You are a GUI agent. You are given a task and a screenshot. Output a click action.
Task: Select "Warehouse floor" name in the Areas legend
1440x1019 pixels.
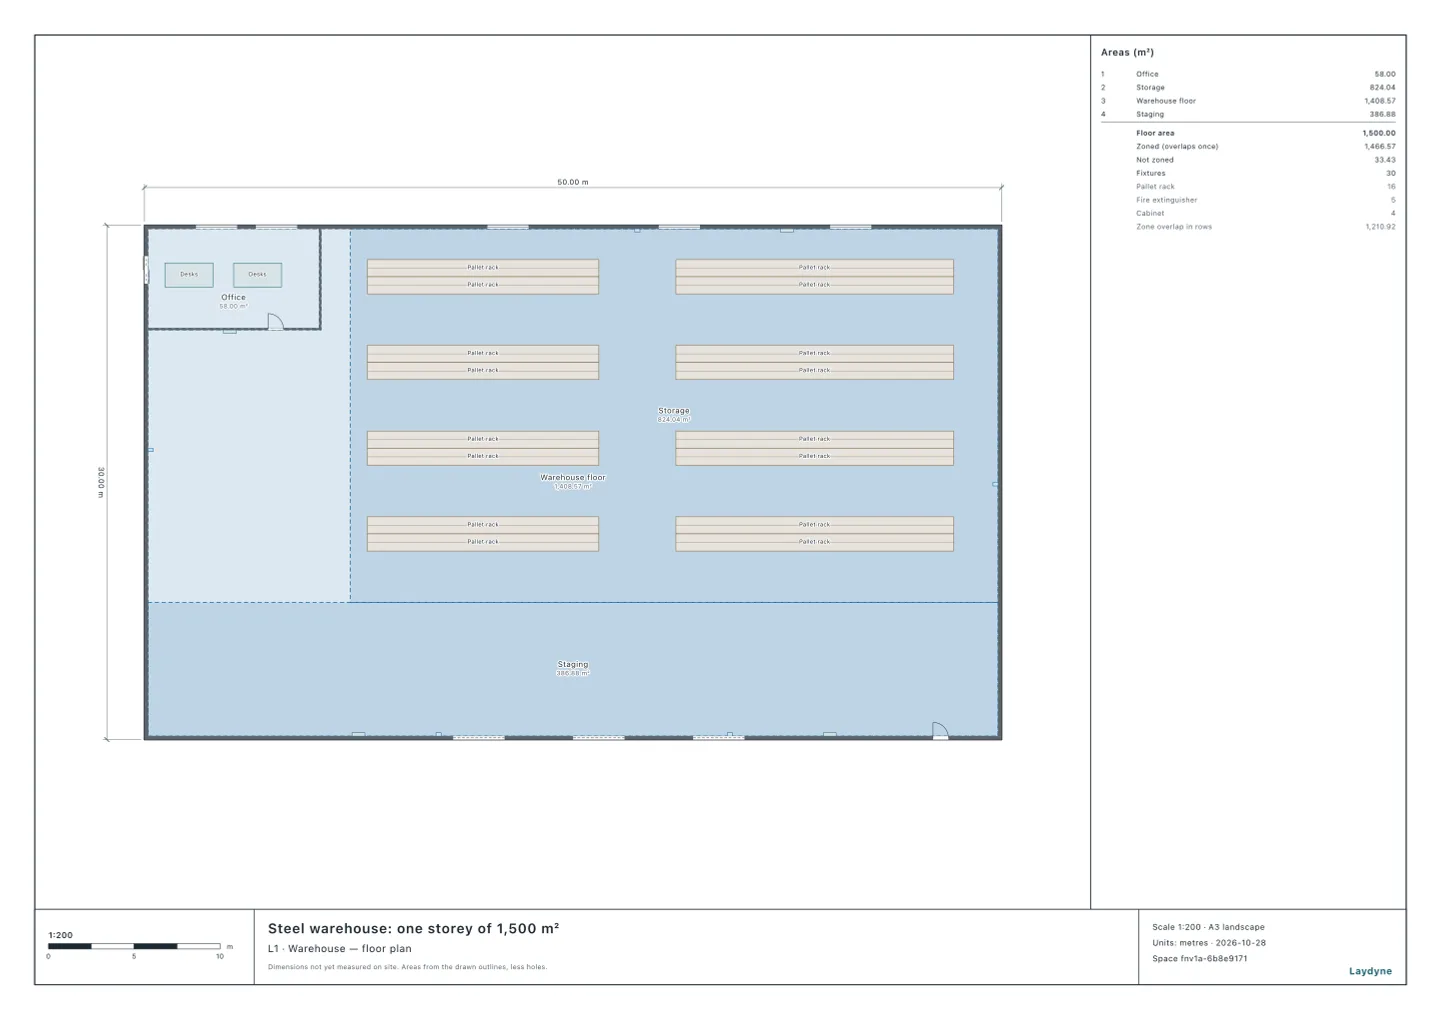click(x=1166, y=101)
